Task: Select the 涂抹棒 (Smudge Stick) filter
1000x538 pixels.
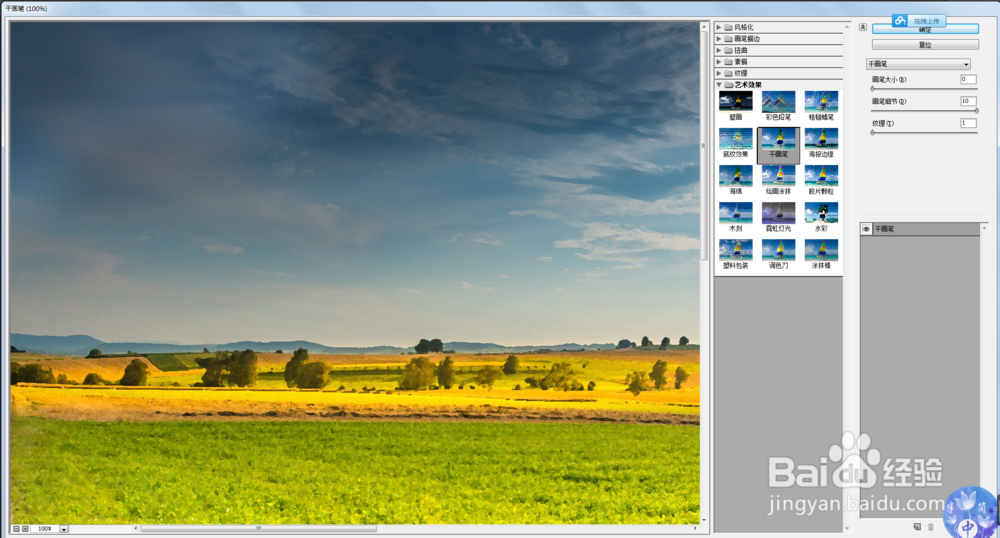Action: [821, 254]
